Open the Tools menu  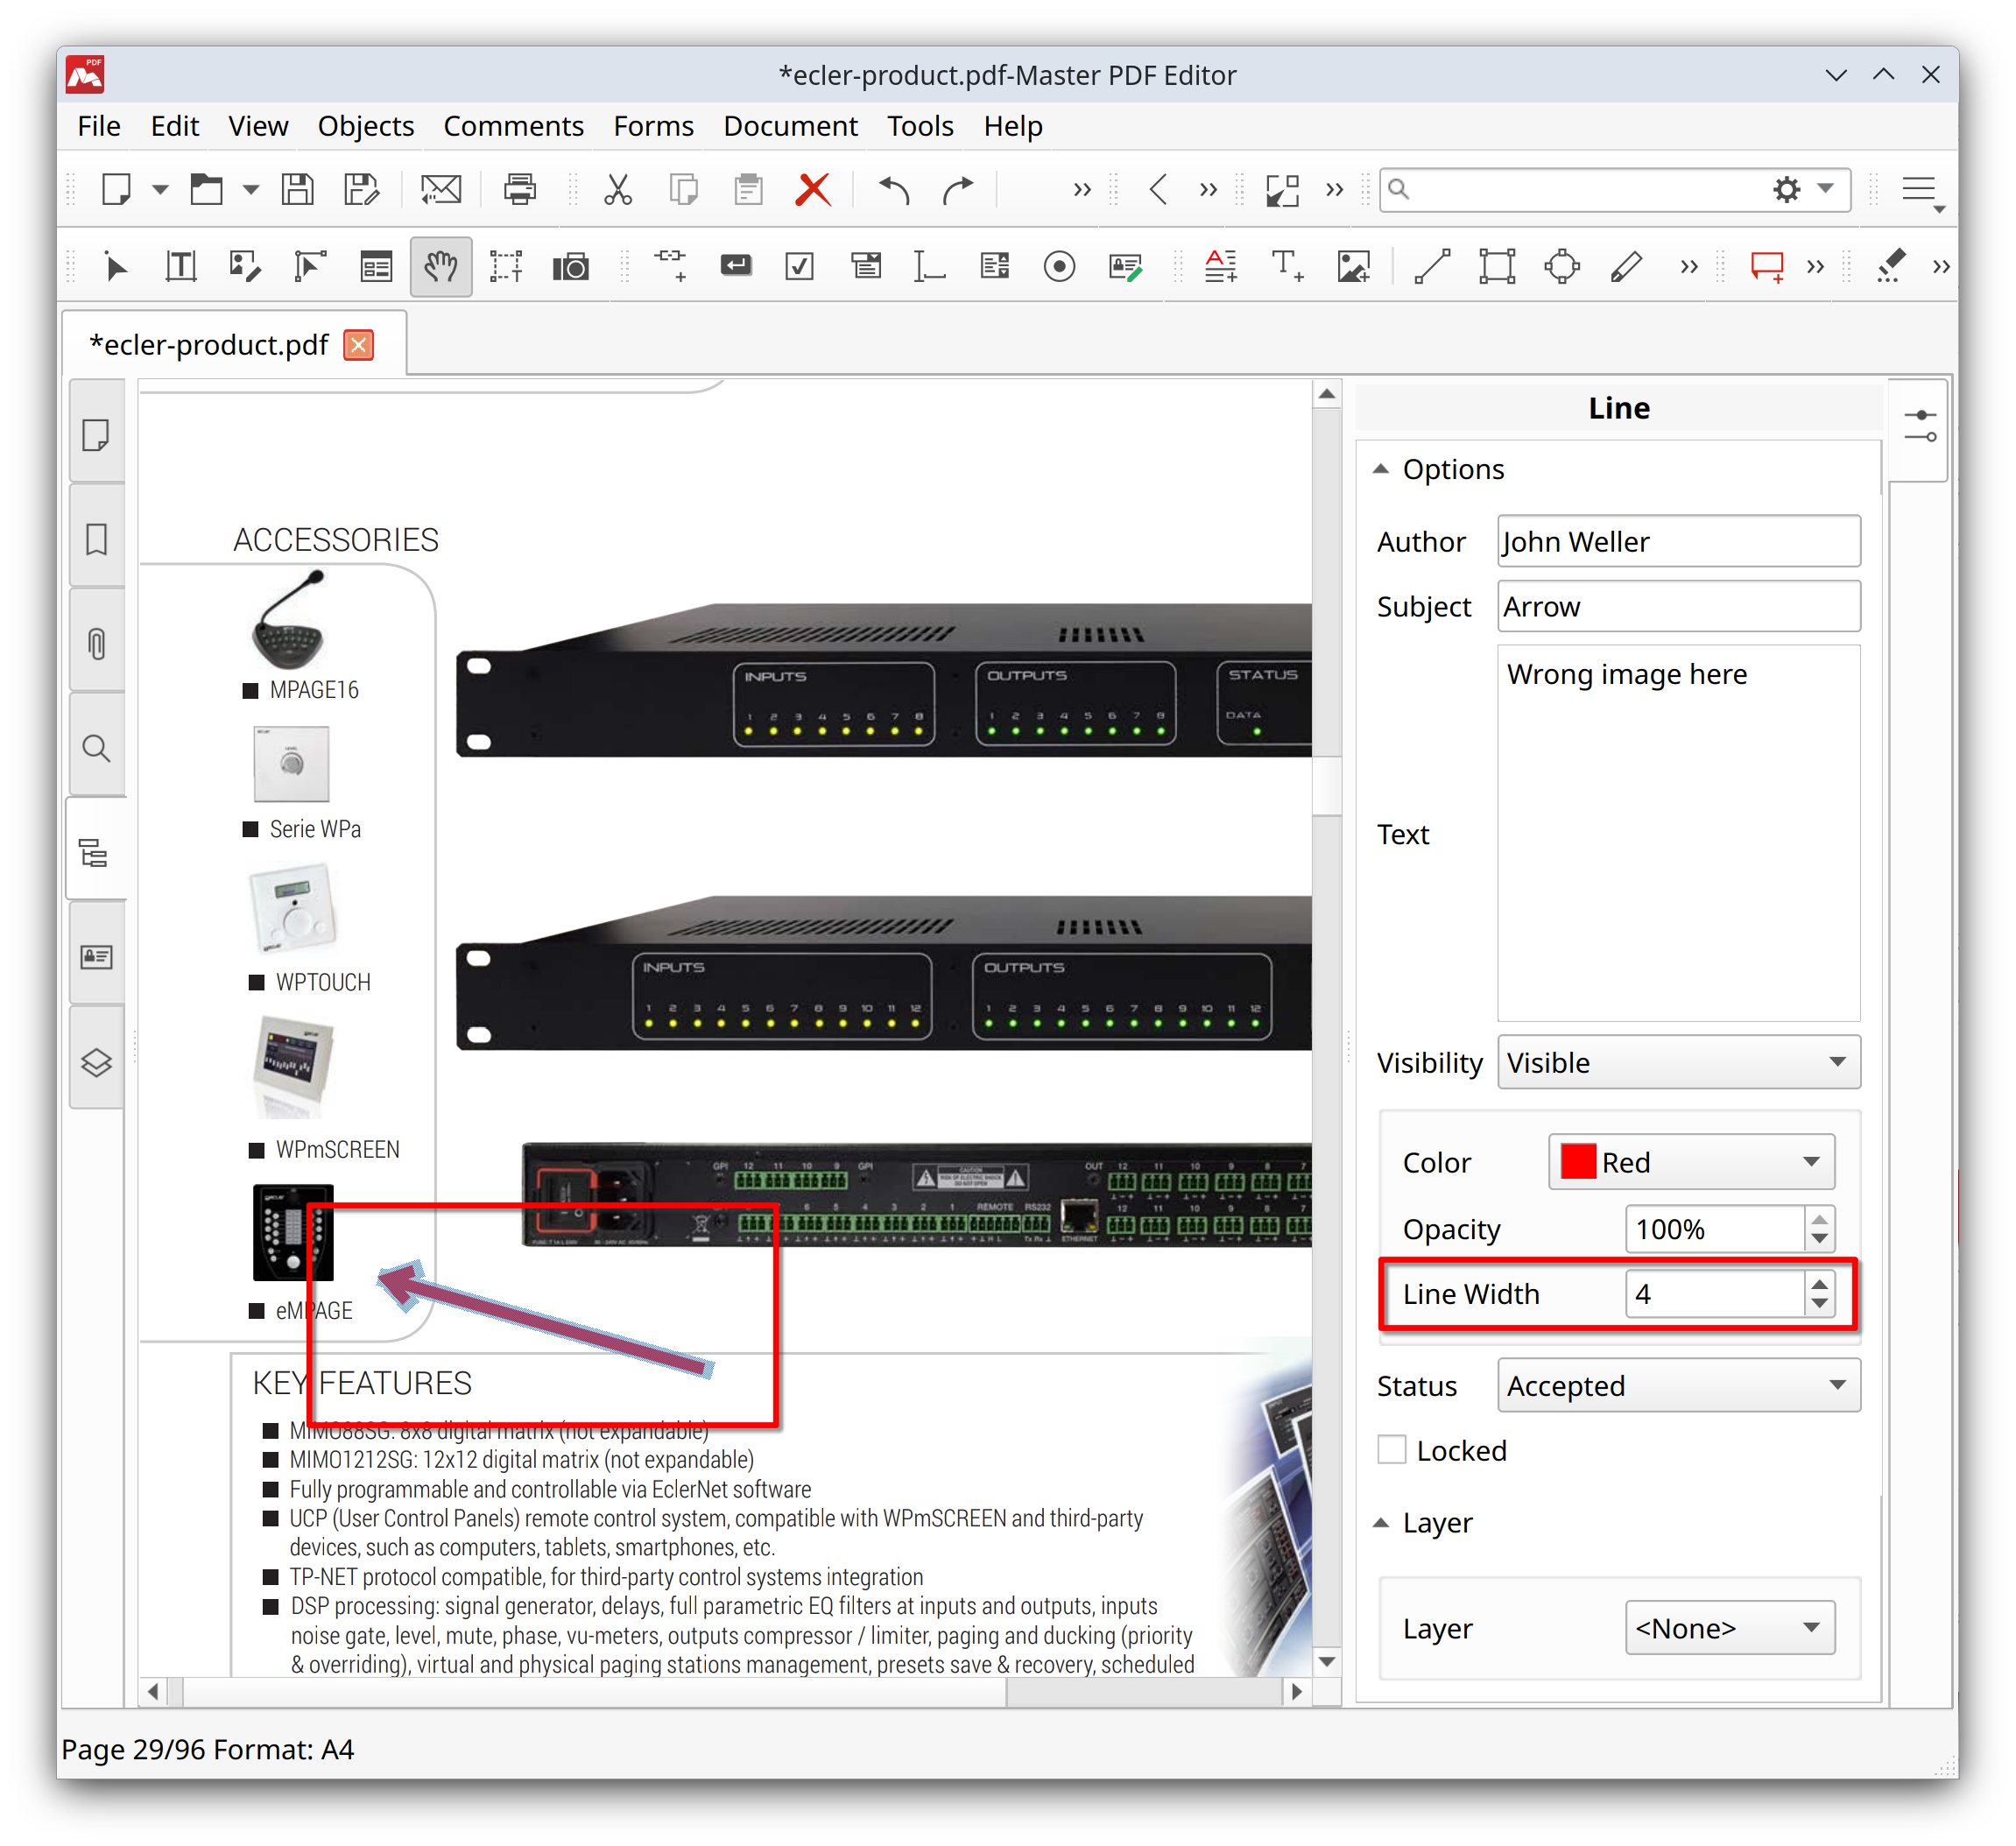click(920, 126)
